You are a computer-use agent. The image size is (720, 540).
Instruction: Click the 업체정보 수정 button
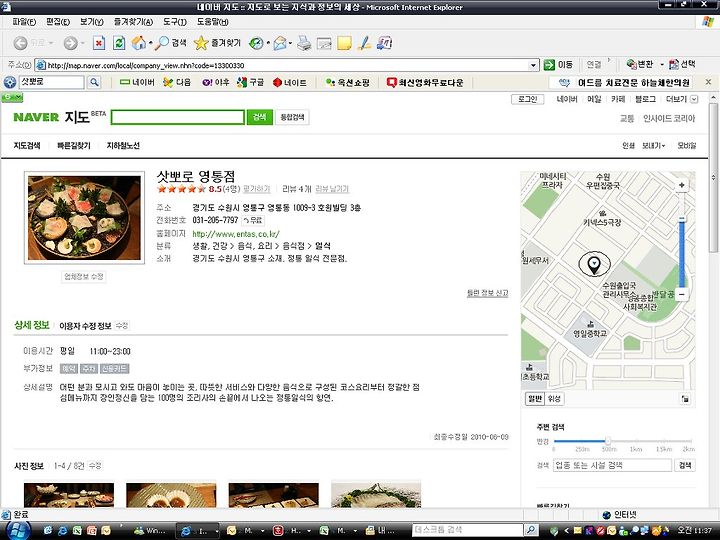(84, 276)
